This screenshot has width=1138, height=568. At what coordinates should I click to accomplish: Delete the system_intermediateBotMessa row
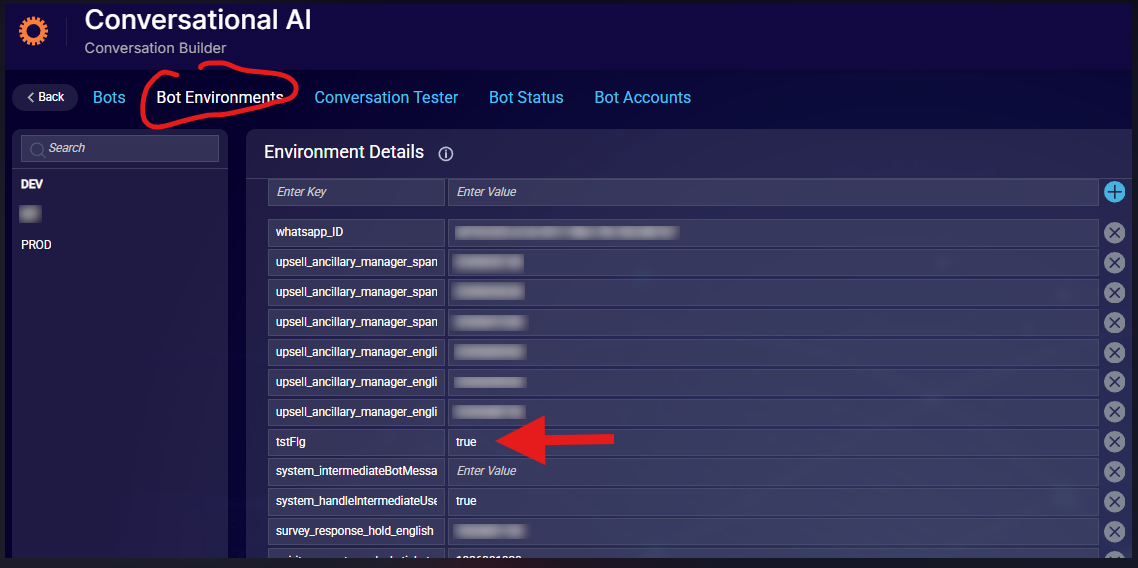[x=1114, y=472]
